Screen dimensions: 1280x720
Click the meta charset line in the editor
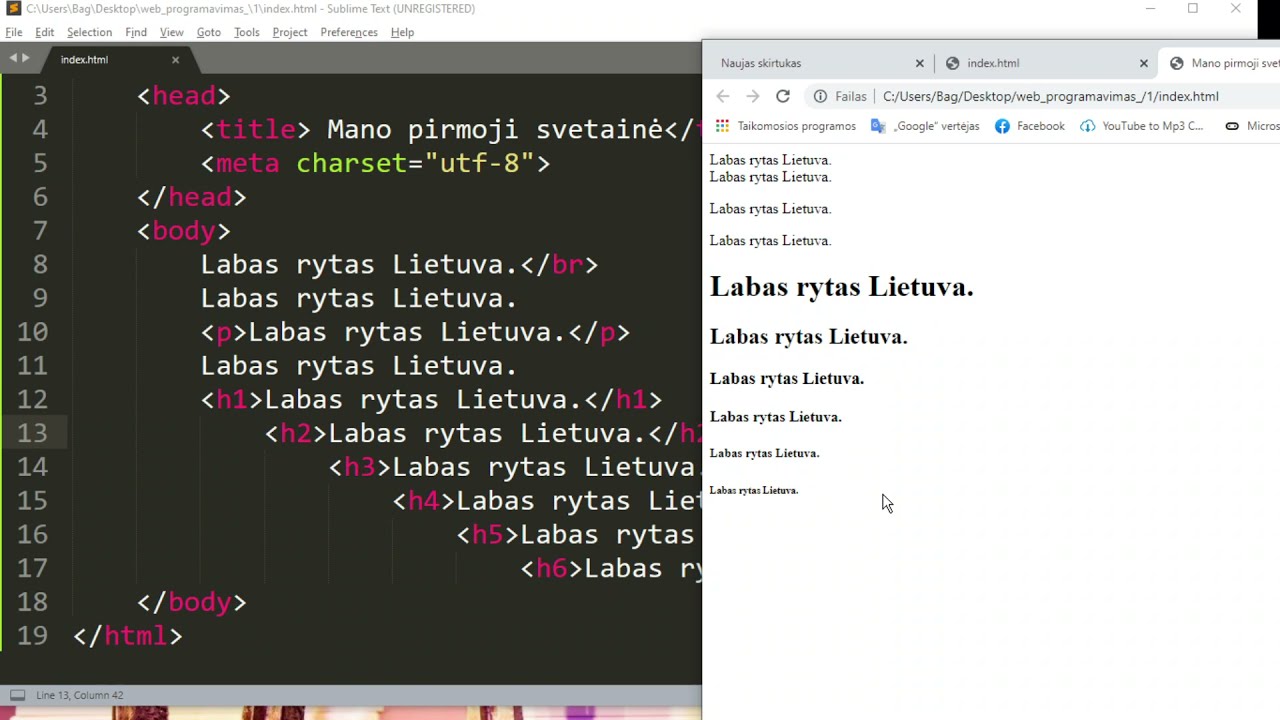pyautogui.click(x=375, y=163)
